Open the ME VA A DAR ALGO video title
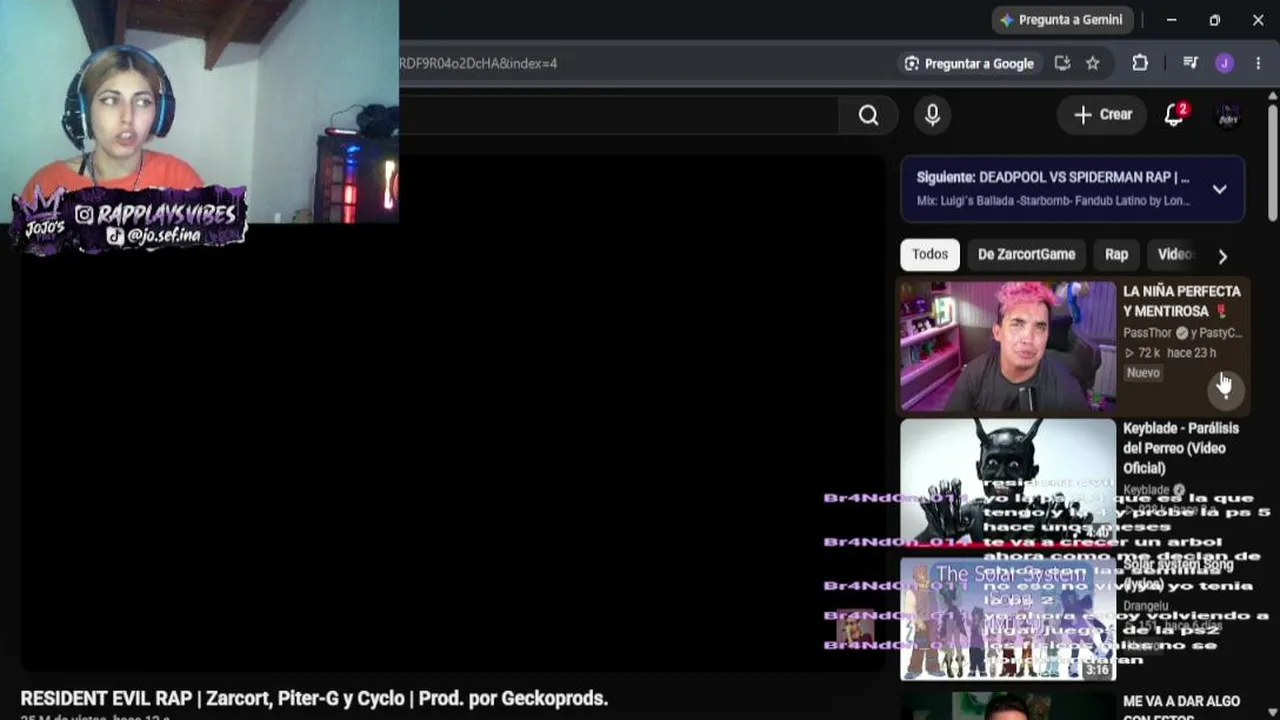The image size is (1280, 720). pyautogui.click(x=1182, y=708)
